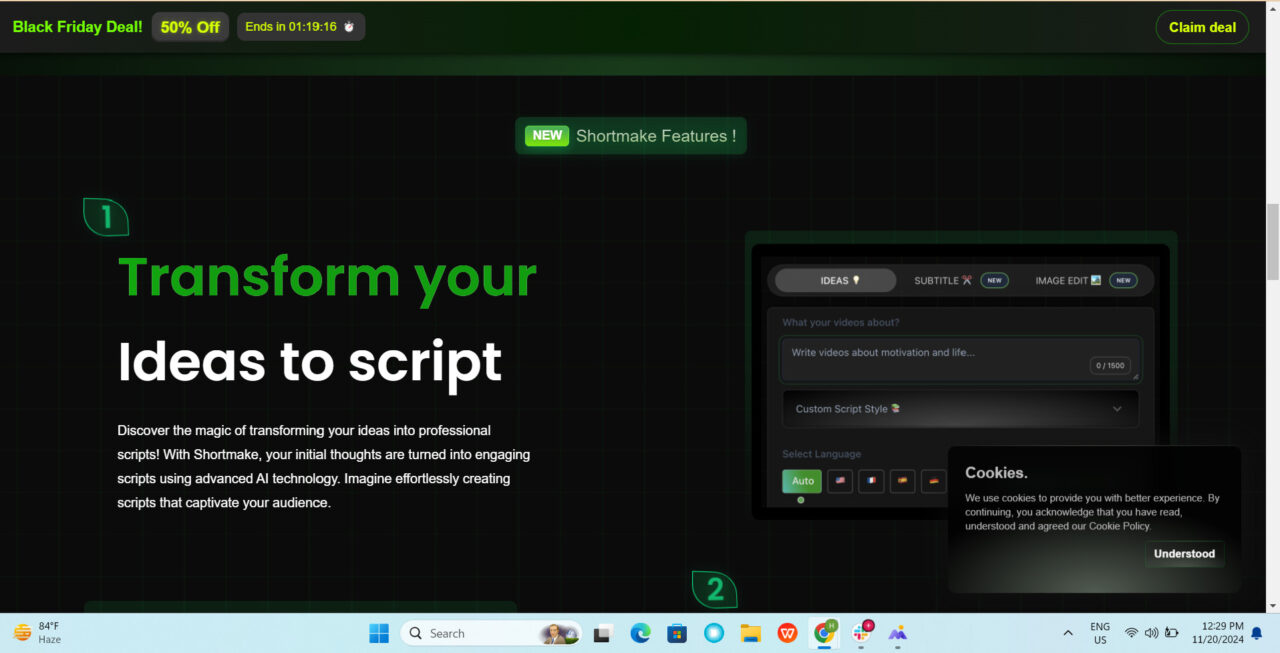This screenshot has height=653, width=1280.
Task: Launch Microsoft Store from the taskbar
Action: pyautogui.click(x=677, y=633)
